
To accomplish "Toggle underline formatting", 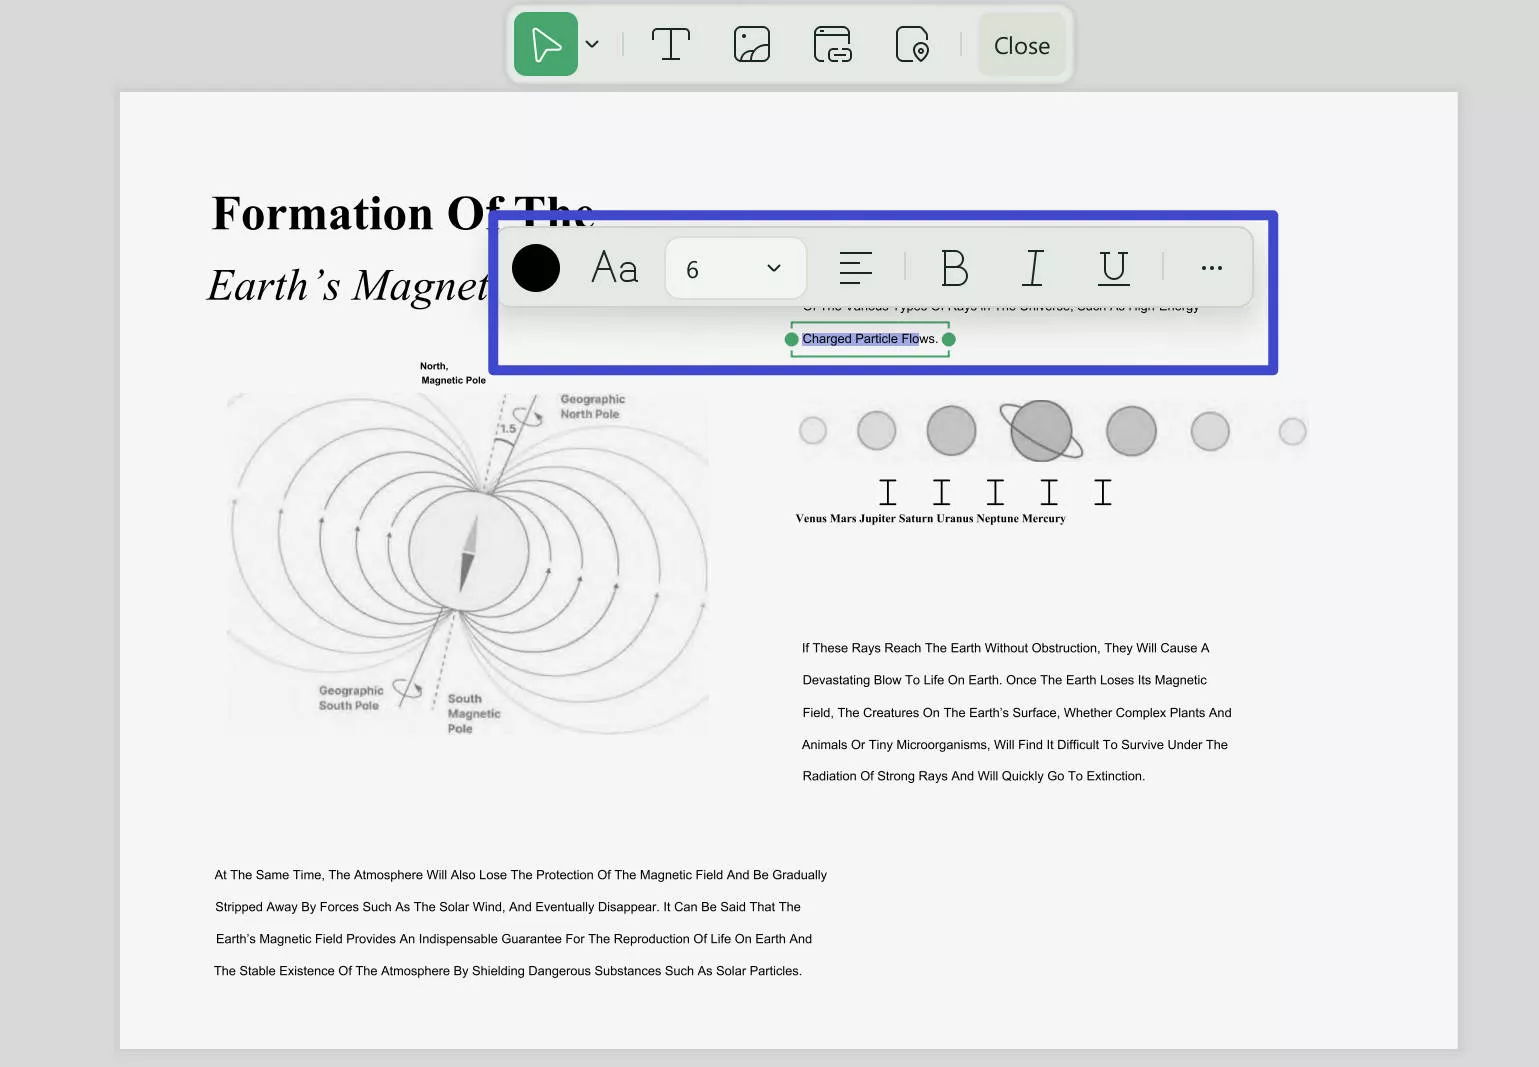I will pyautogui.click(x=1114, y=268).
